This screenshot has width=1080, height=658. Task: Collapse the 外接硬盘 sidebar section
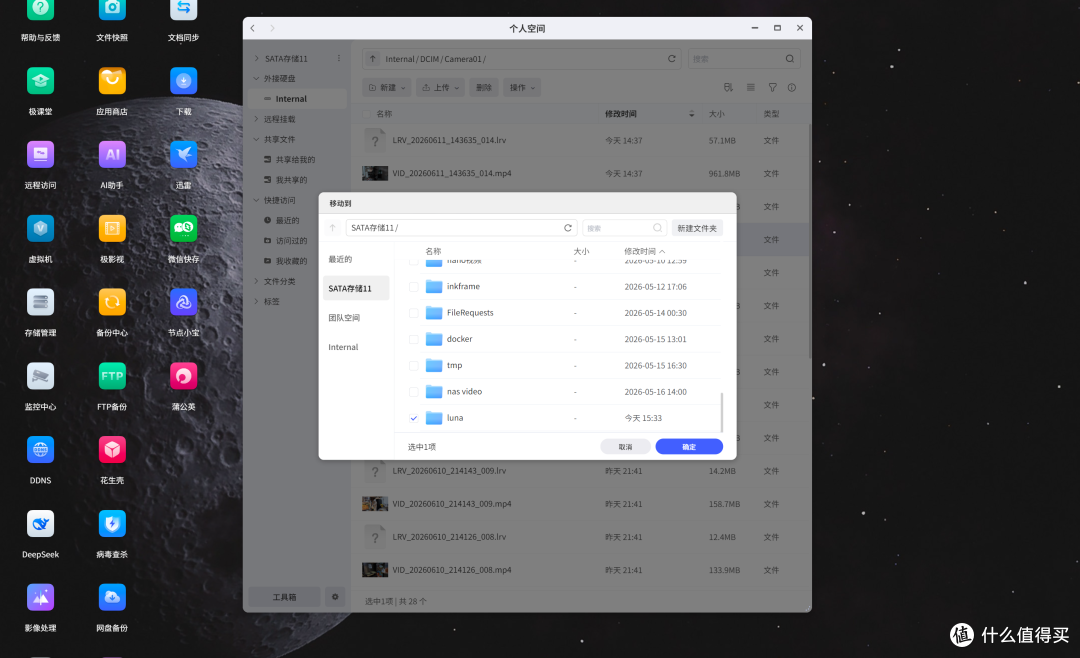256,79
